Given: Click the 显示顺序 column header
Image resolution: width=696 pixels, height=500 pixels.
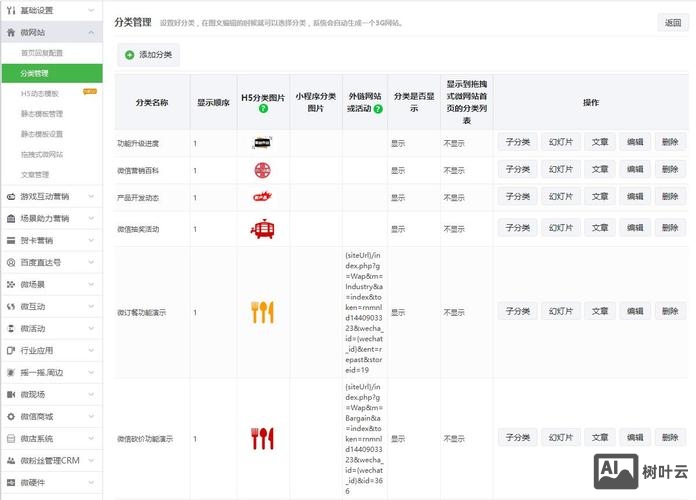Looking at the screenshot, I should pos(214,103).
